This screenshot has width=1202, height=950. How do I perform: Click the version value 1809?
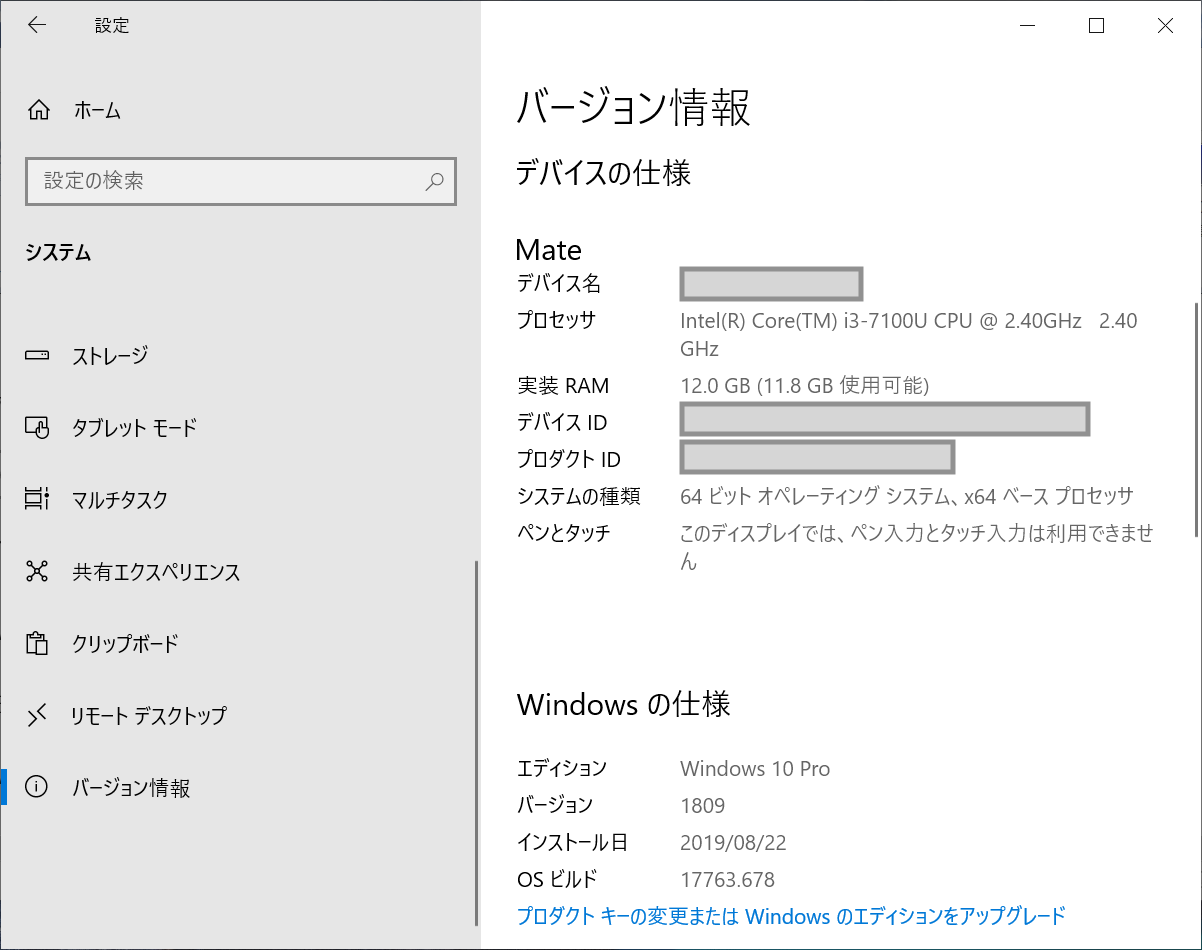click(x=702, y=806)
